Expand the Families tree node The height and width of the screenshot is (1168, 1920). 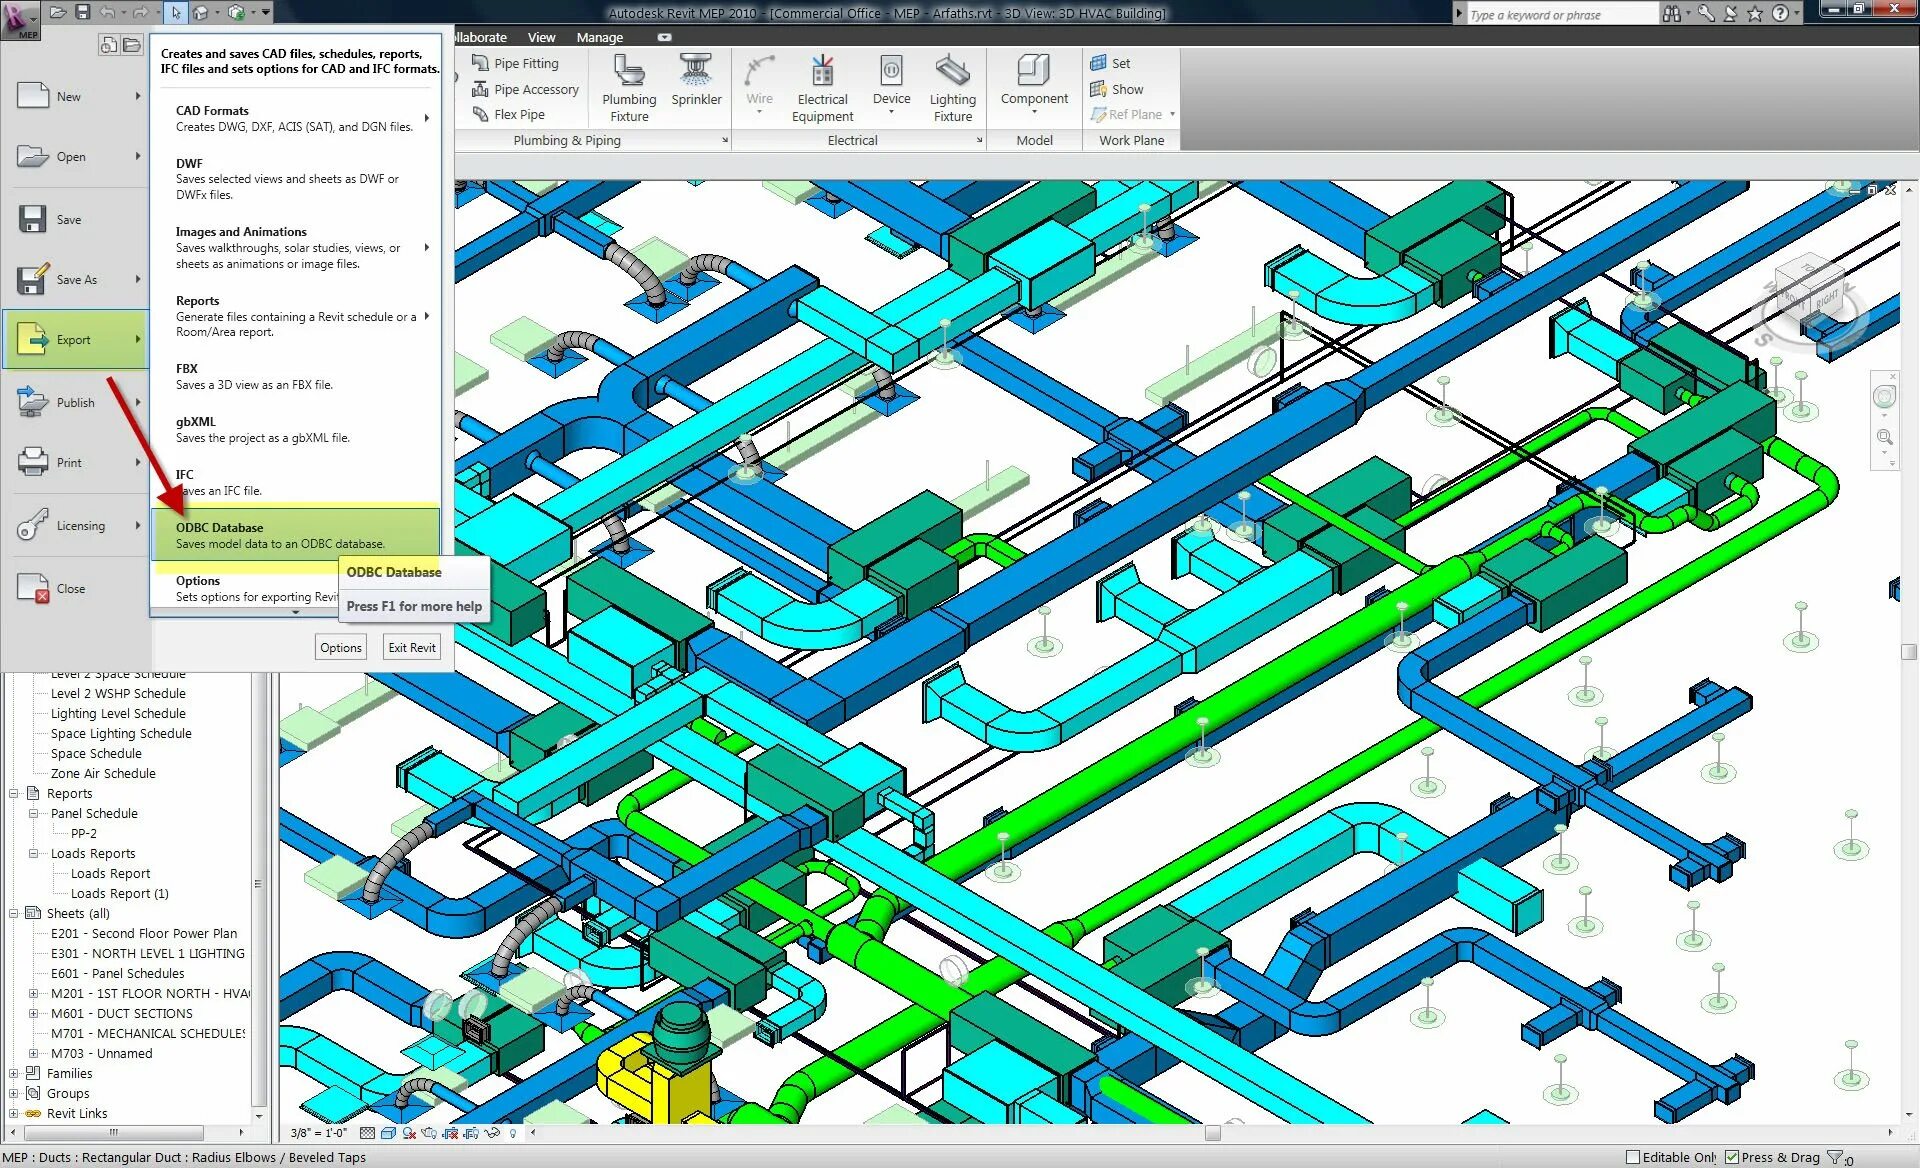tap(14, 1073)
